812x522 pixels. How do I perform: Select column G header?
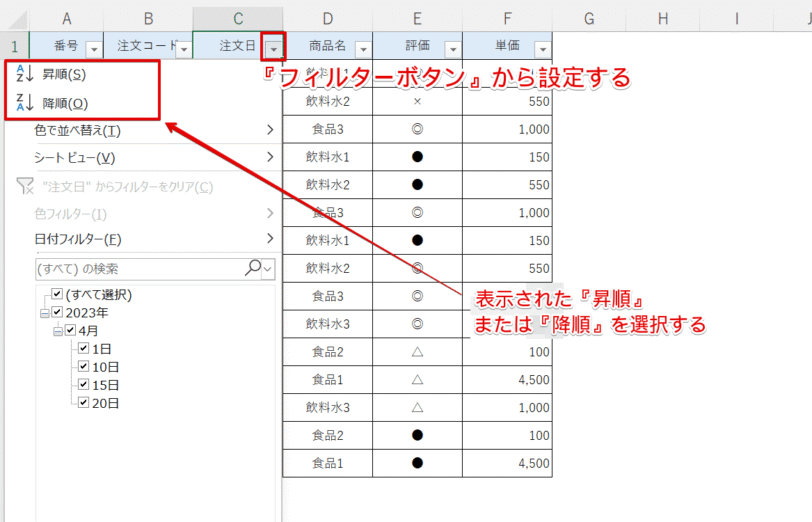coord(589,19)
